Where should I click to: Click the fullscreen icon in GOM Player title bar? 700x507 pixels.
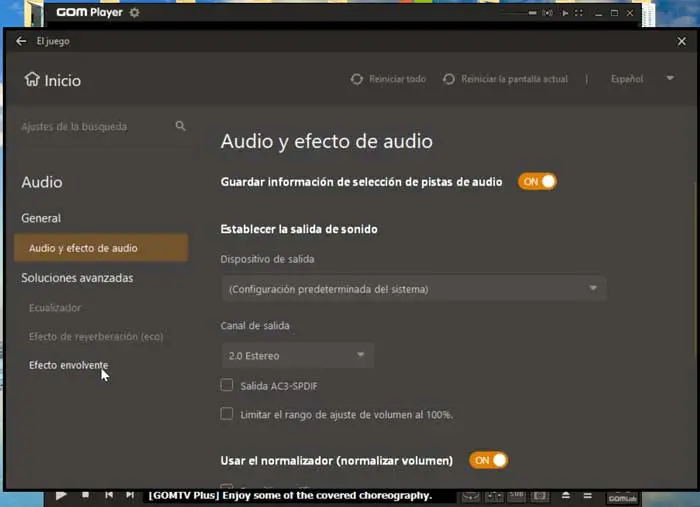coord(579,13)
